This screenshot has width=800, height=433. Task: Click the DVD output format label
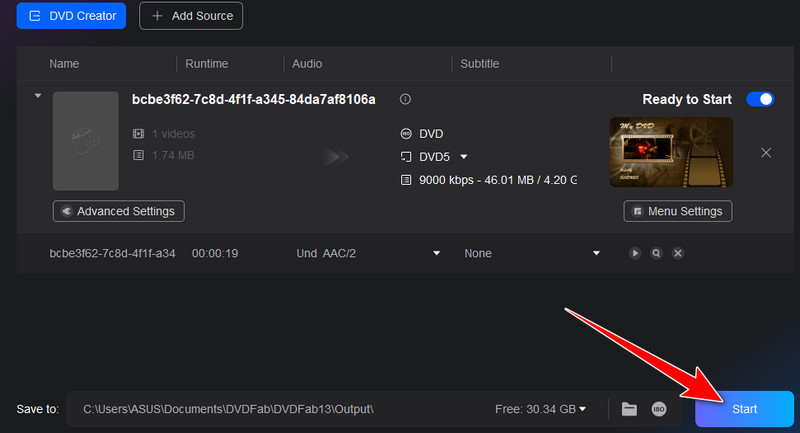431,134
